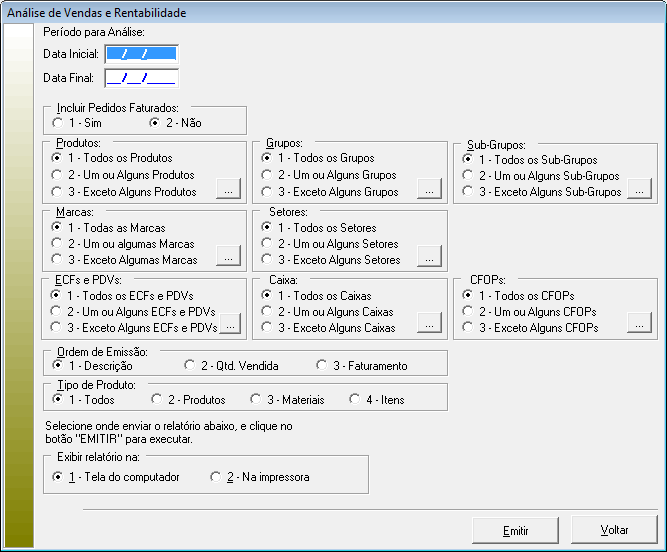Select '2 - Um ou Alguns Sub-Grupos'
The height and width of the screenshot is (552, 667).
point(468,176)
